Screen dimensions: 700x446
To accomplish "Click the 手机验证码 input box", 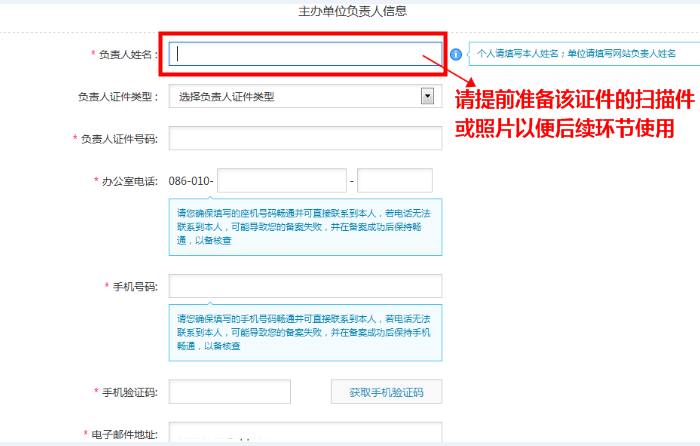I will [x=230, y=392].
